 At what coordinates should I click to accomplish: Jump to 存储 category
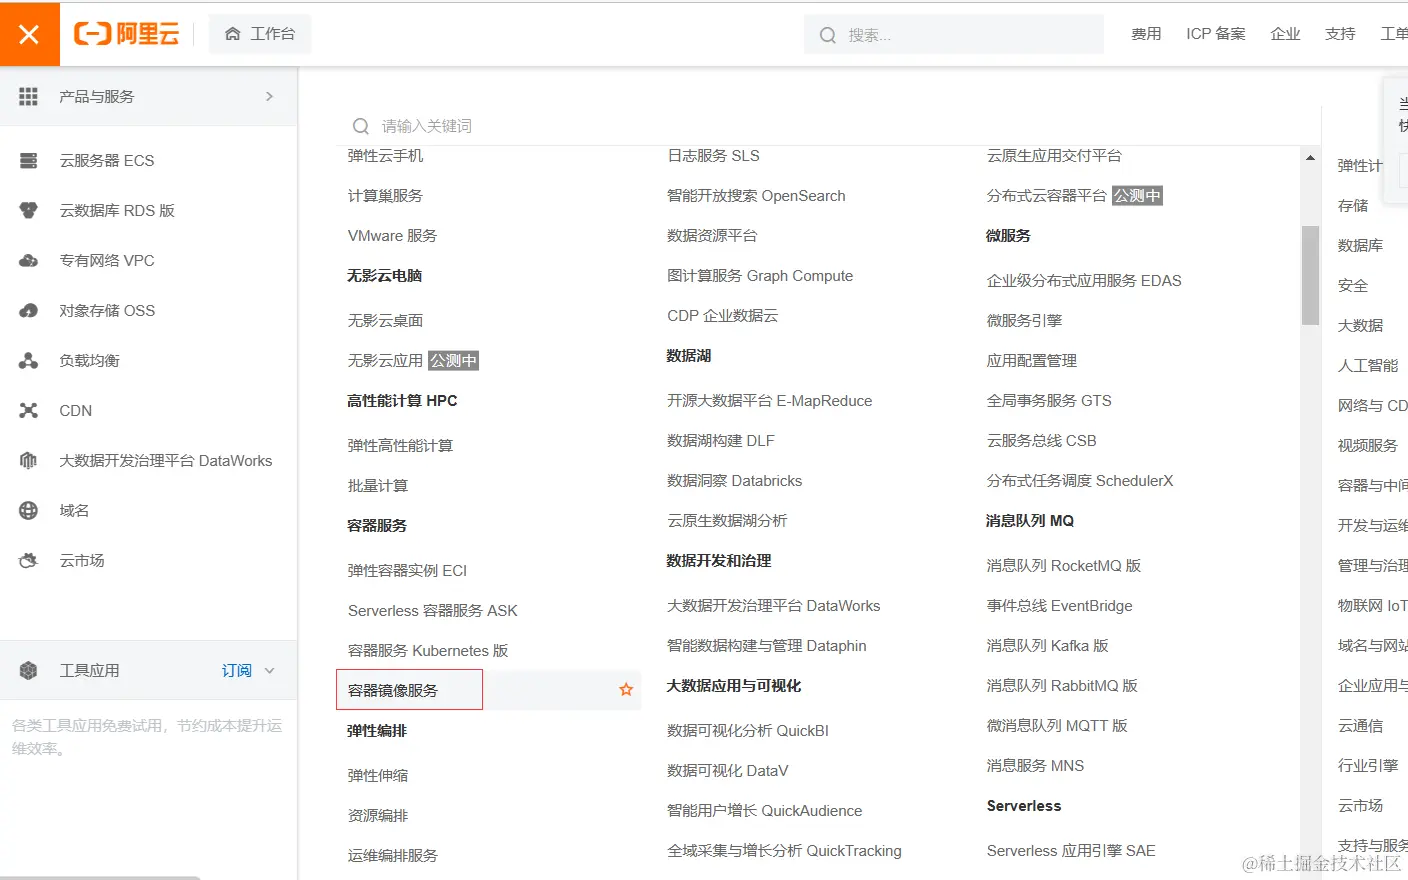pos(1353,205)
